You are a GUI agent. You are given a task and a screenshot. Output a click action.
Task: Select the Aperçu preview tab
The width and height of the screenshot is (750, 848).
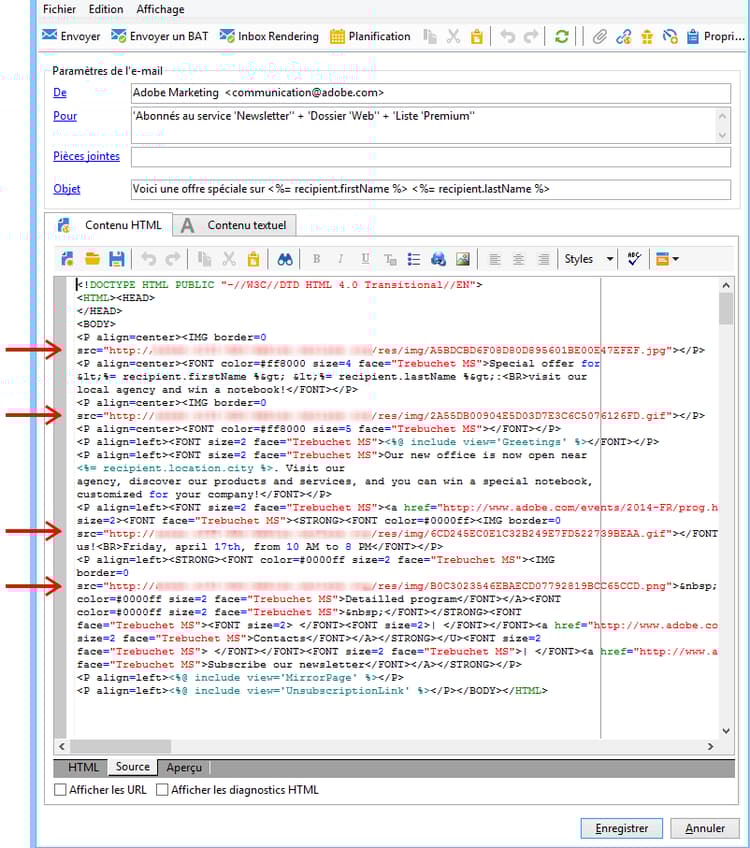(184, 767)
